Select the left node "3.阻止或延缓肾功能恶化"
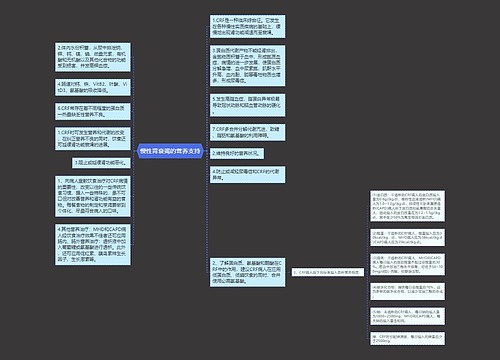Screen dimensions: 500x360 click(101, 163)
